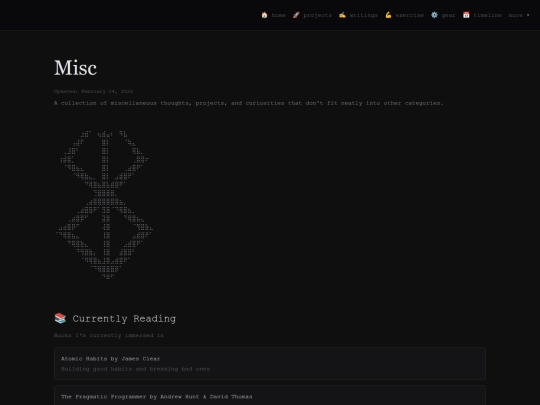Click the writing hand icon beside writings

point(342,15)
